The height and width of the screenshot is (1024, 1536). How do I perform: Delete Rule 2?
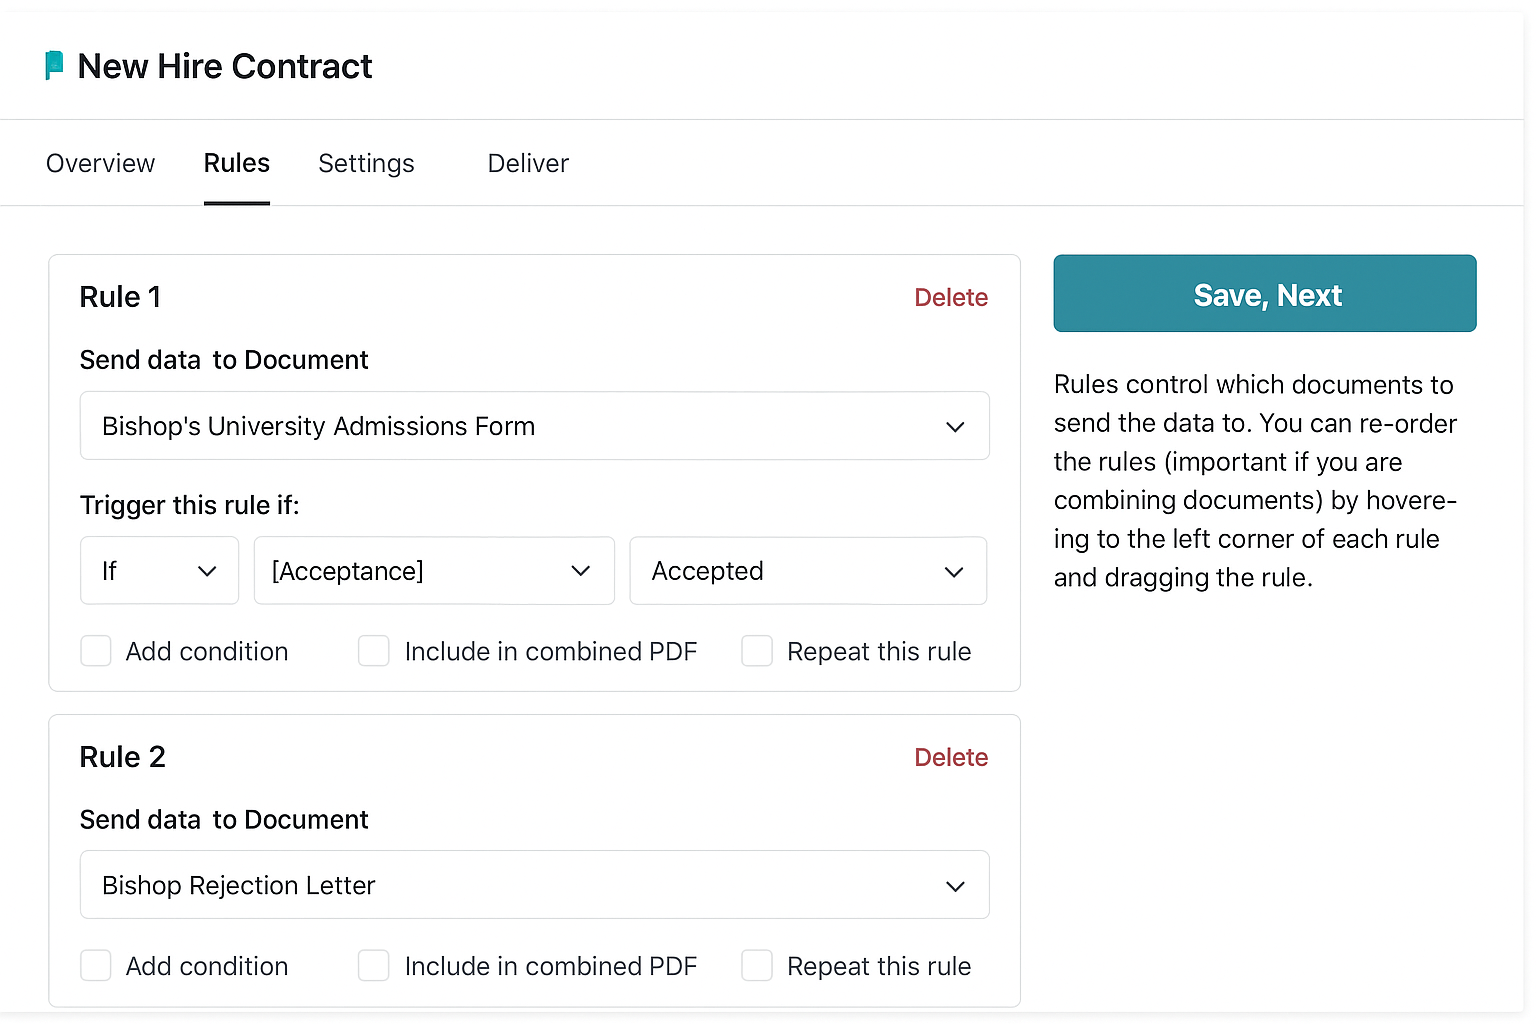951,757
